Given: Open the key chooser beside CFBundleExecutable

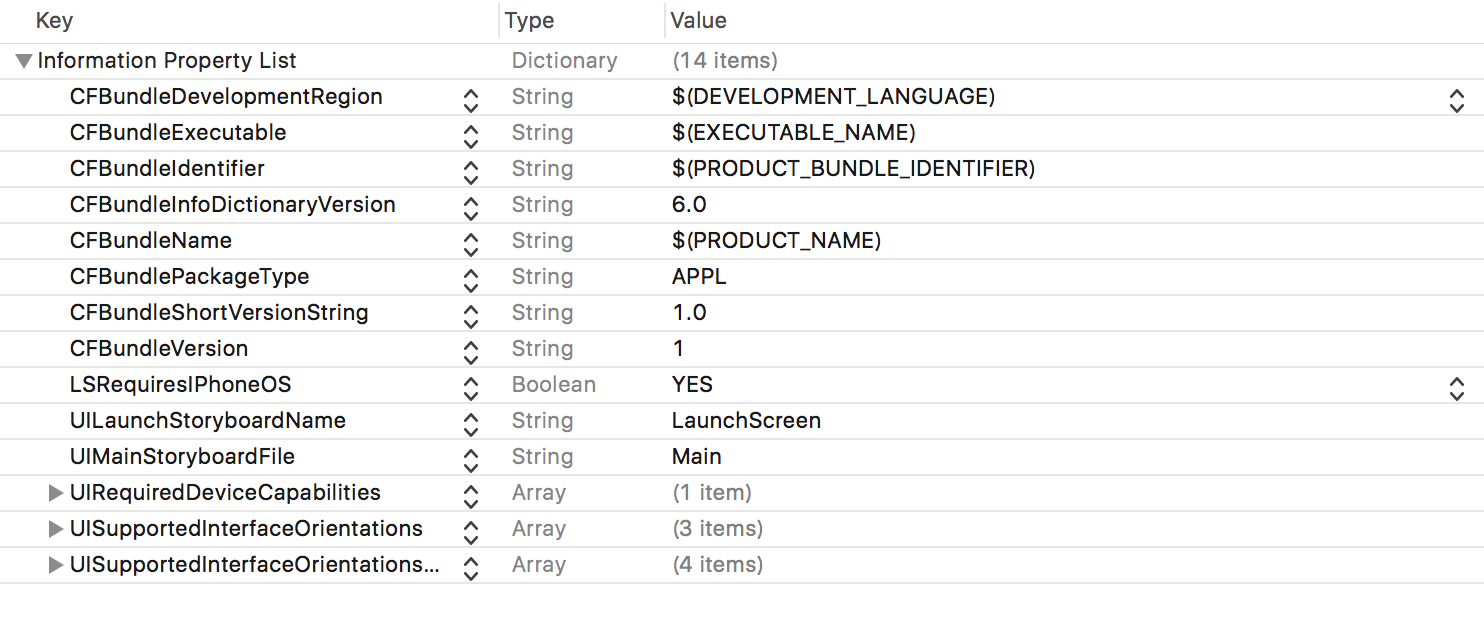Looking at the screenshot, I should click(x=470, y=132).
